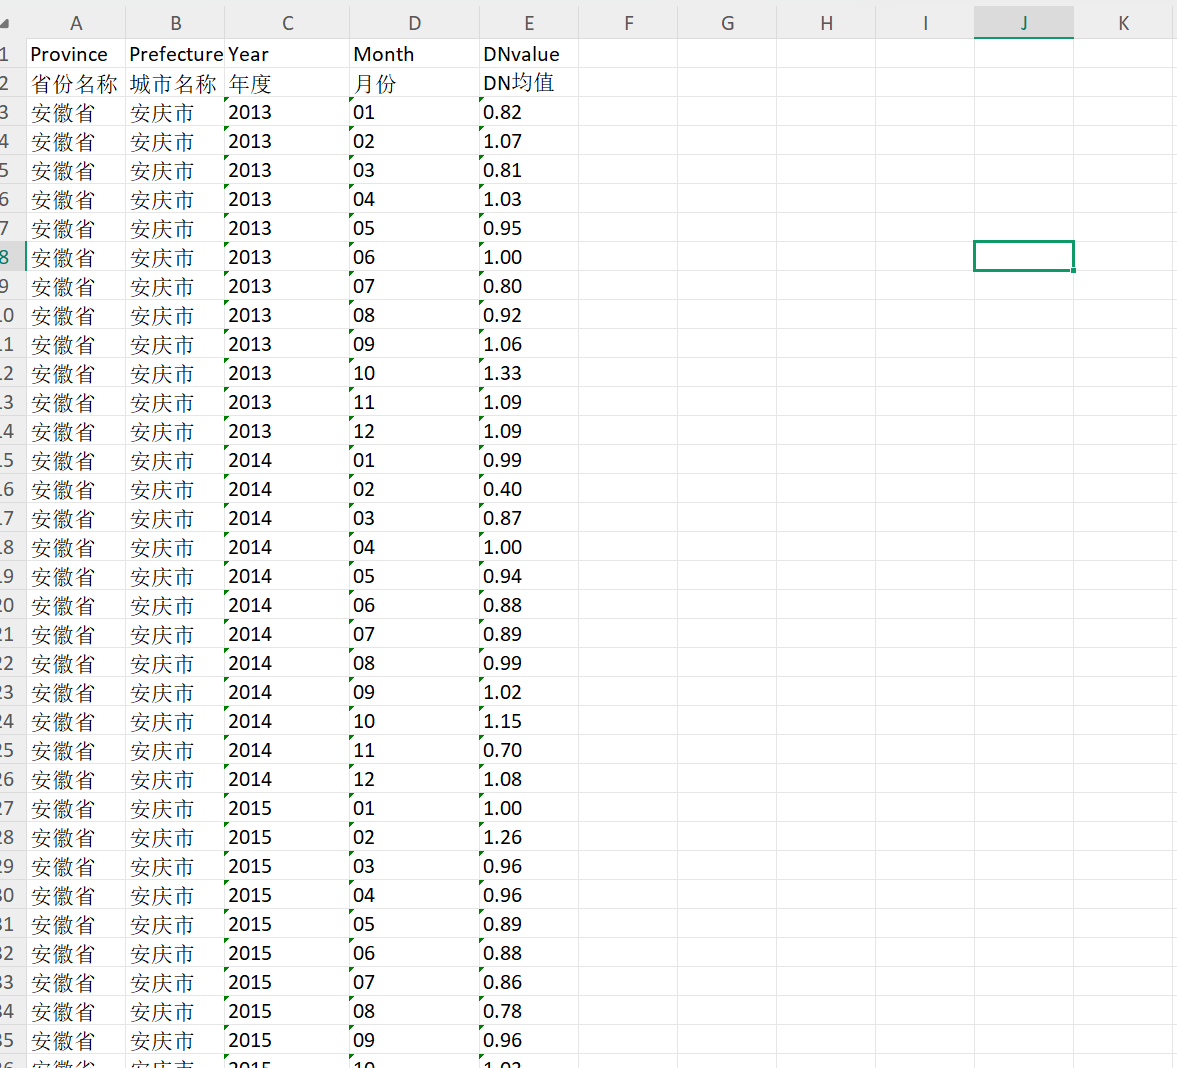Viewport: 1177px width, 1068px height.
Task: Click the active cell J8
Action: point(1024,257)
